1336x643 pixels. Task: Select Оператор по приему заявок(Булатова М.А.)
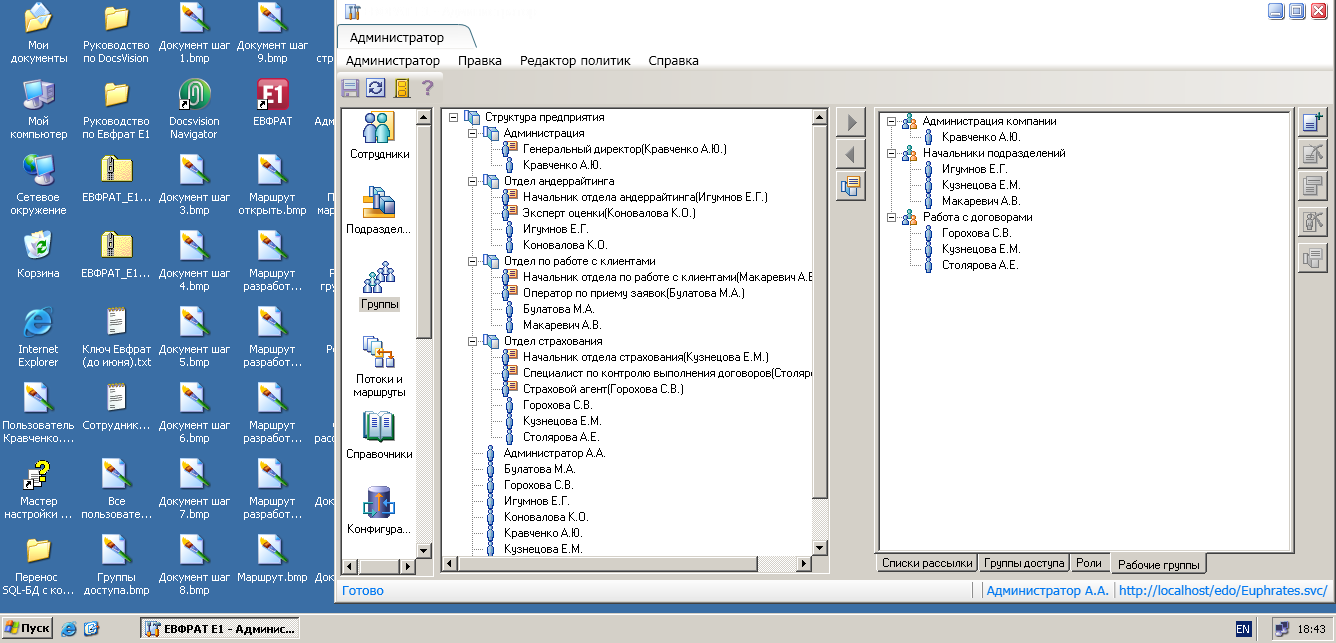tap(634, 293)
